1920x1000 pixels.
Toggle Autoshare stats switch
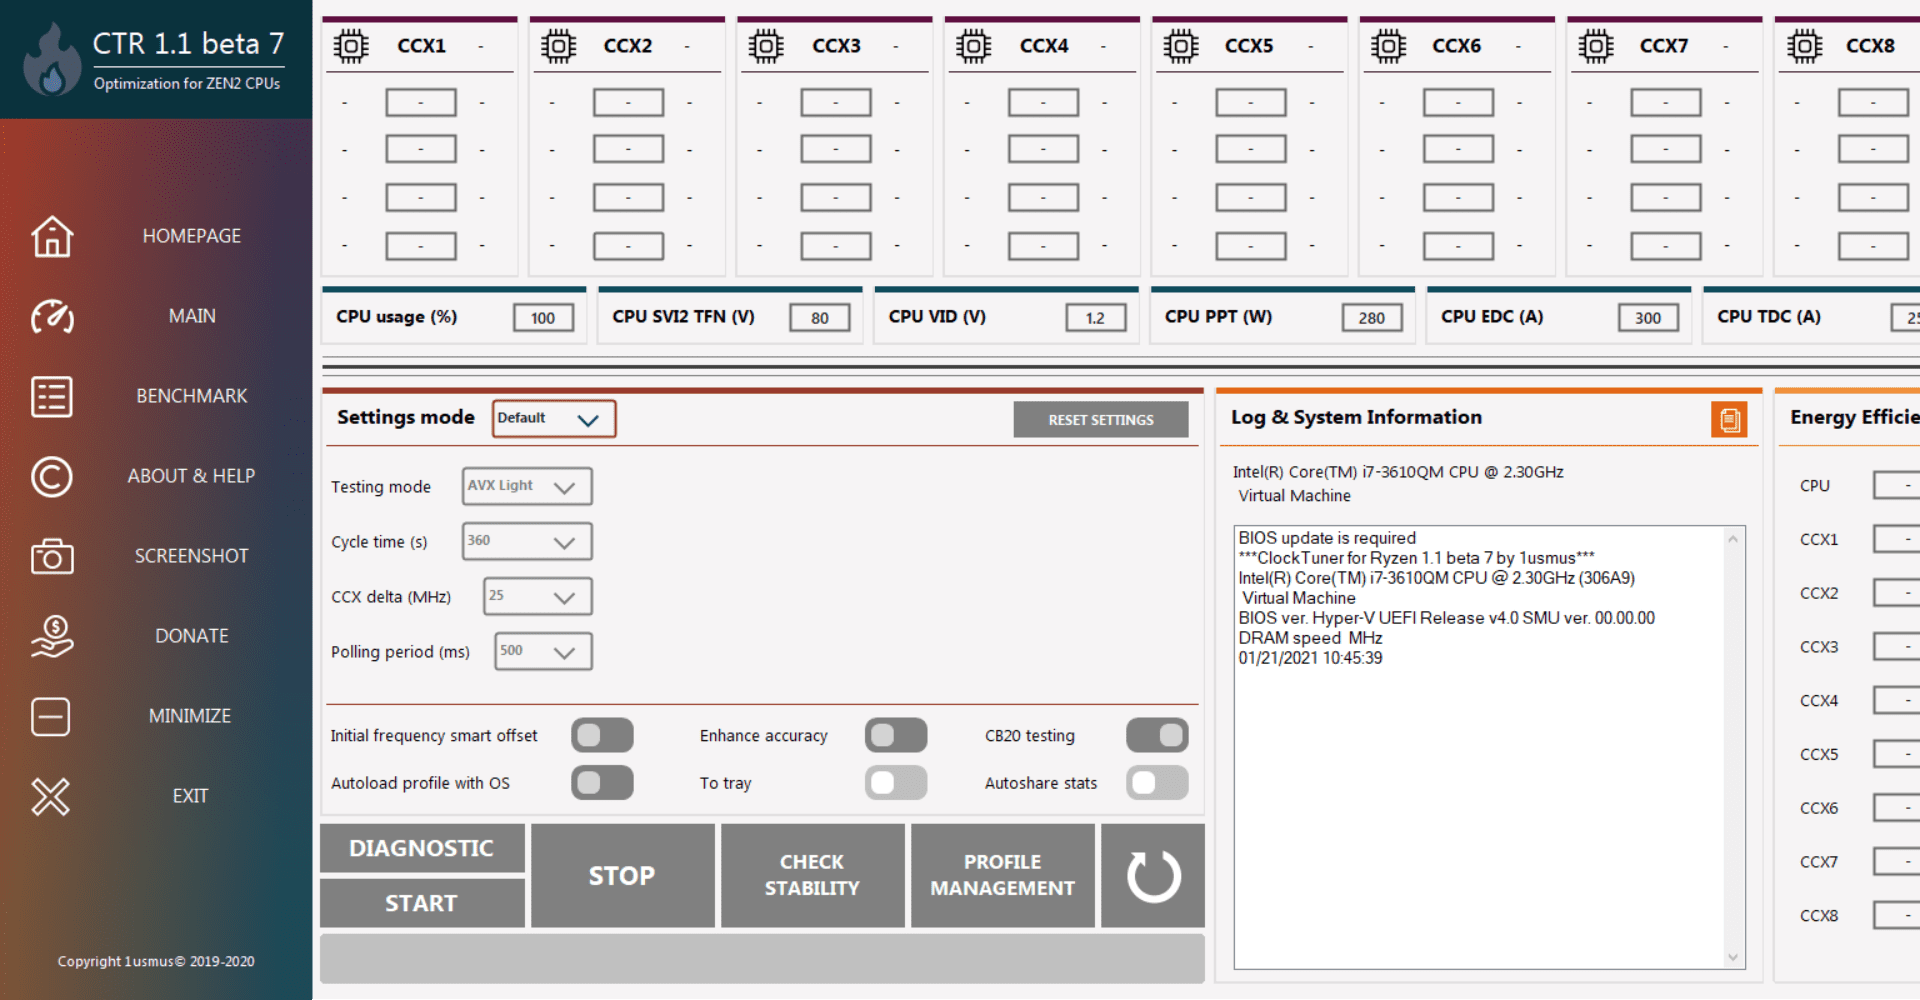(x=1157, y=782)
